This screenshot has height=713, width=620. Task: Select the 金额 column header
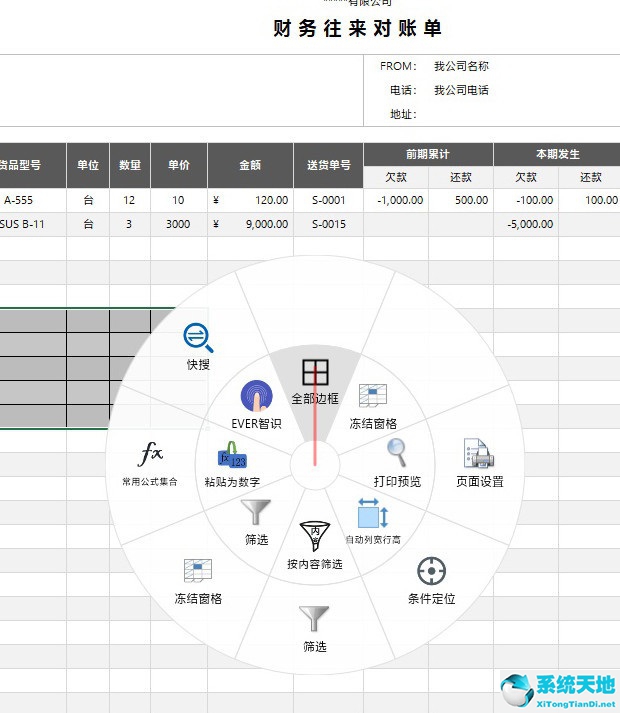click(250, 165)
